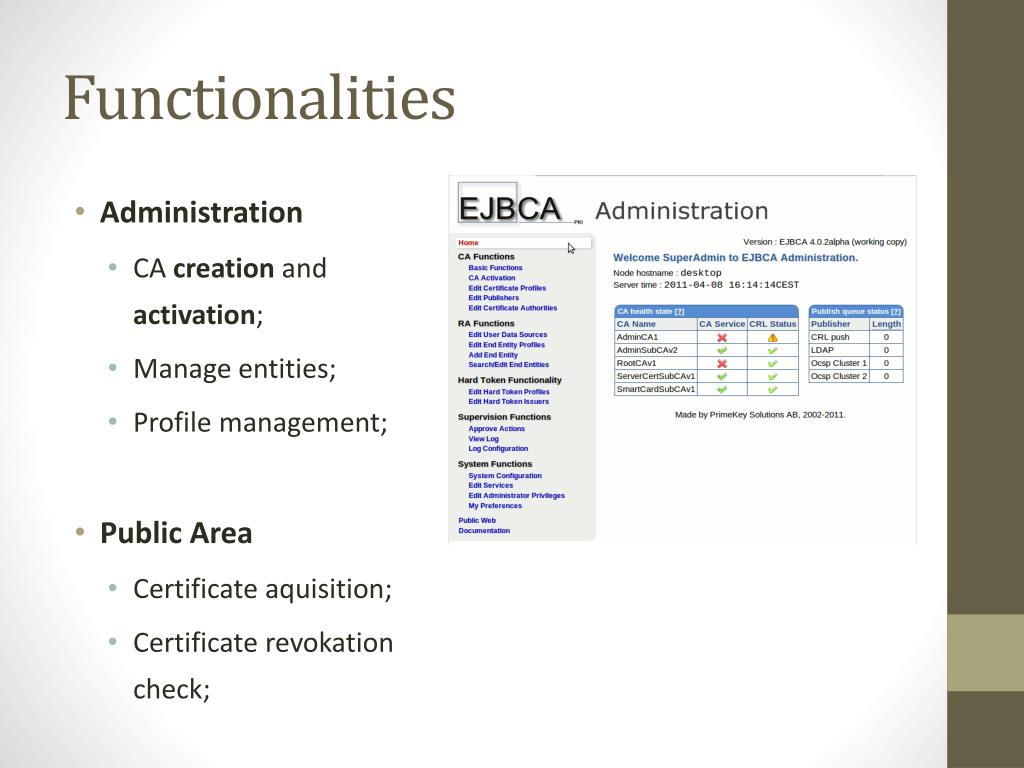The image size is (1024, 768).
Task: Click the green check CA Service icon for AdminSubCAv2
Action: tap(722, 351)
